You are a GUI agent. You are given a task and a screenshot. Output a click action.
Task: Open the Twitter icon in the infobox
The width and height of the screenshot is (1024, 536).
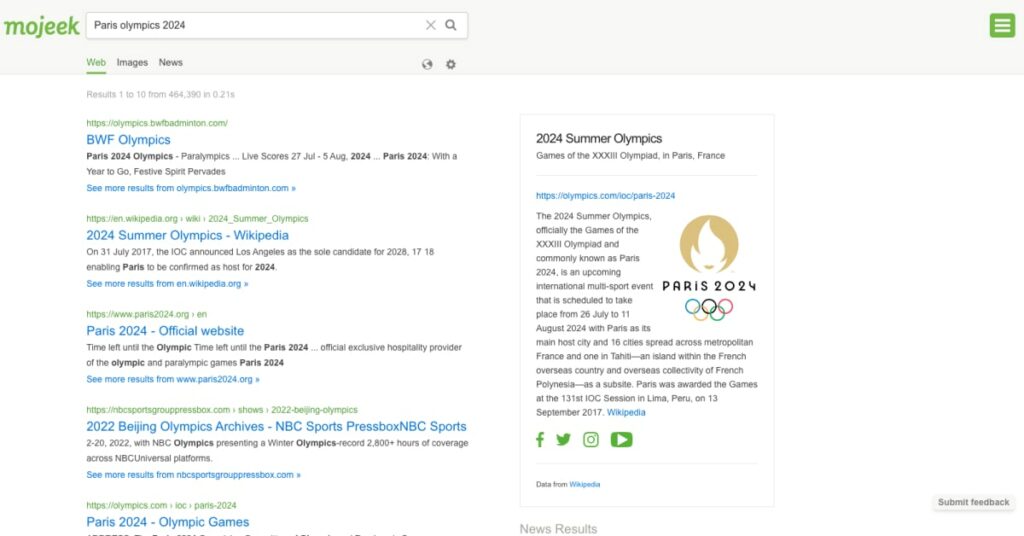click(564, 440)
